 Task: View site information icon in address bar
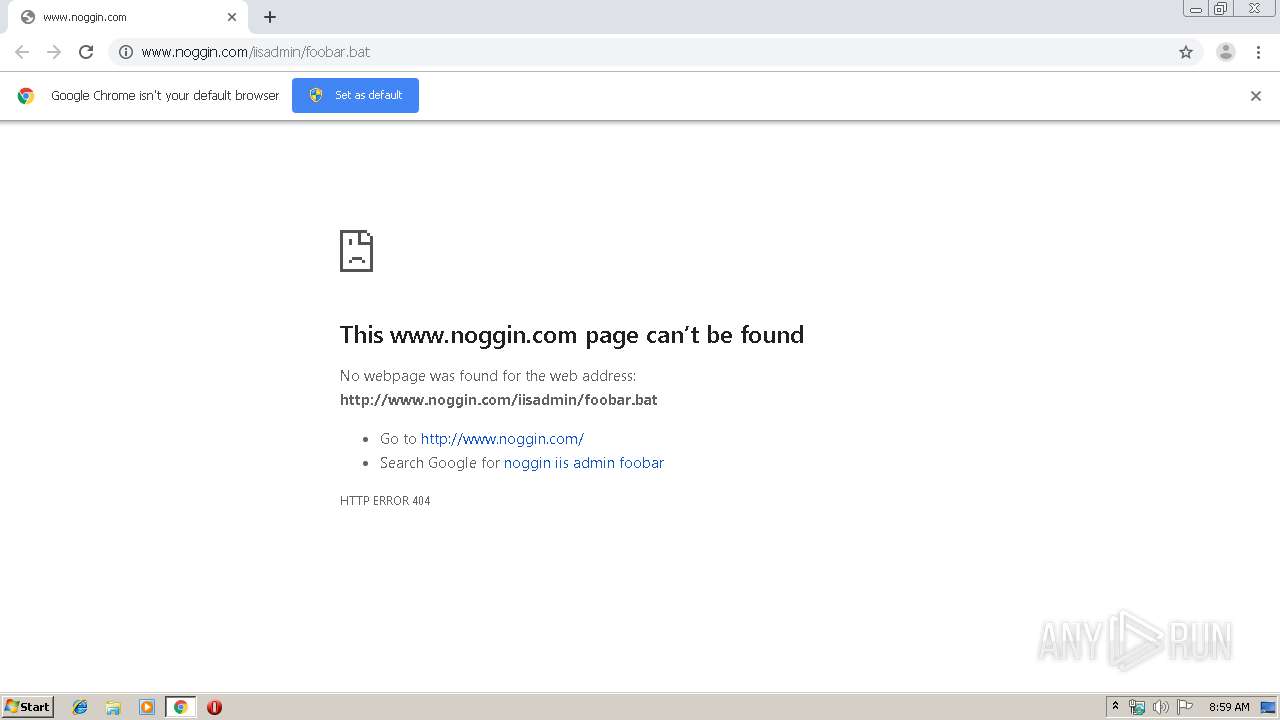pos(126,52)
